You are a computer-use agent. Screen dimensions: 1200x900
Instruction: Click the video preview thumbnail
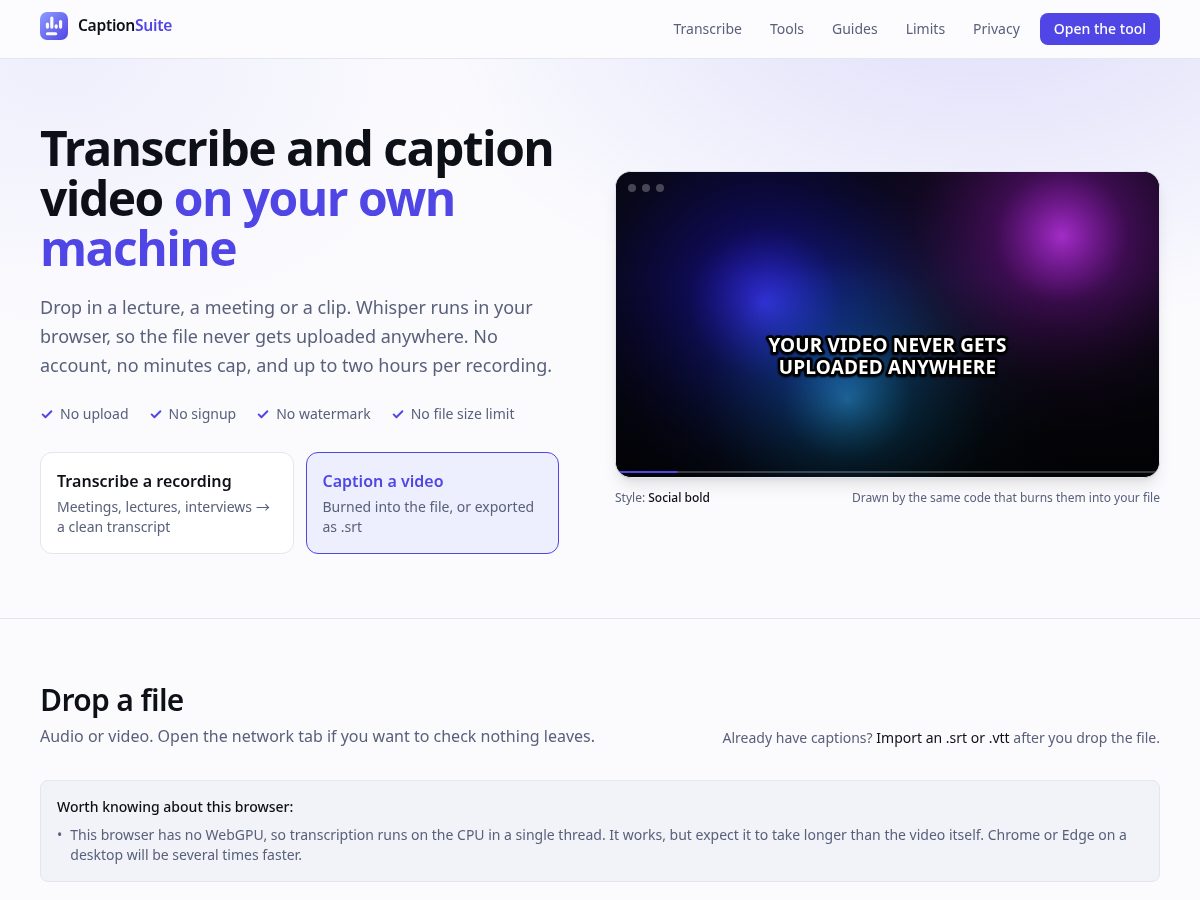[887, 324]
